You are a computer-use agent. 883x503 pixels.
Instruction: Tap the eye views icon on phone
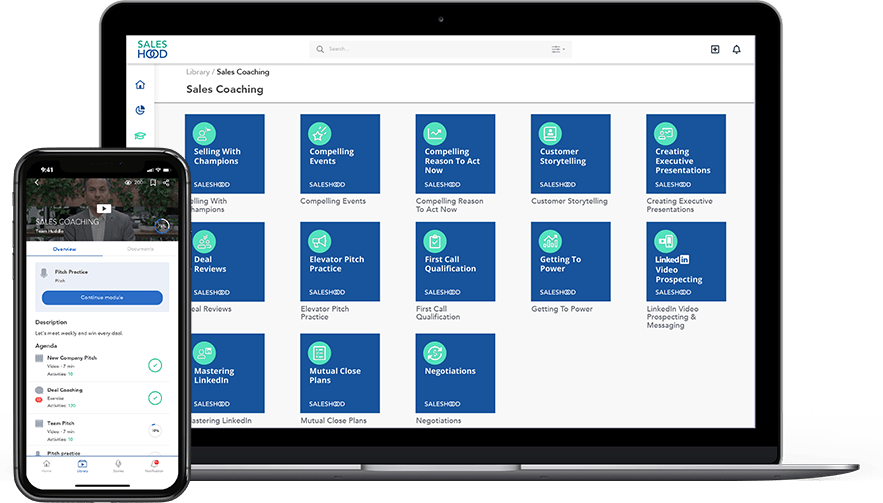(128, 182)
